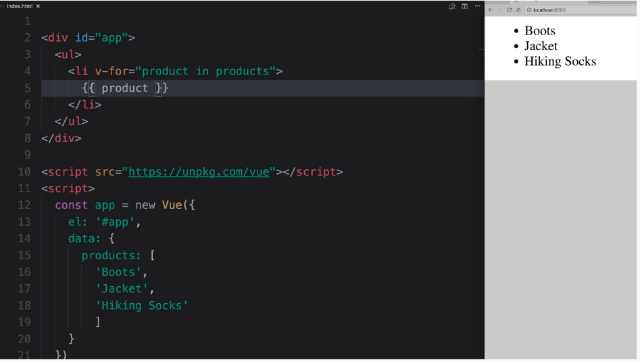Viewport: 640px width, 362px height.
Task: Select line number 15 in the gutter
Action: 24,255
